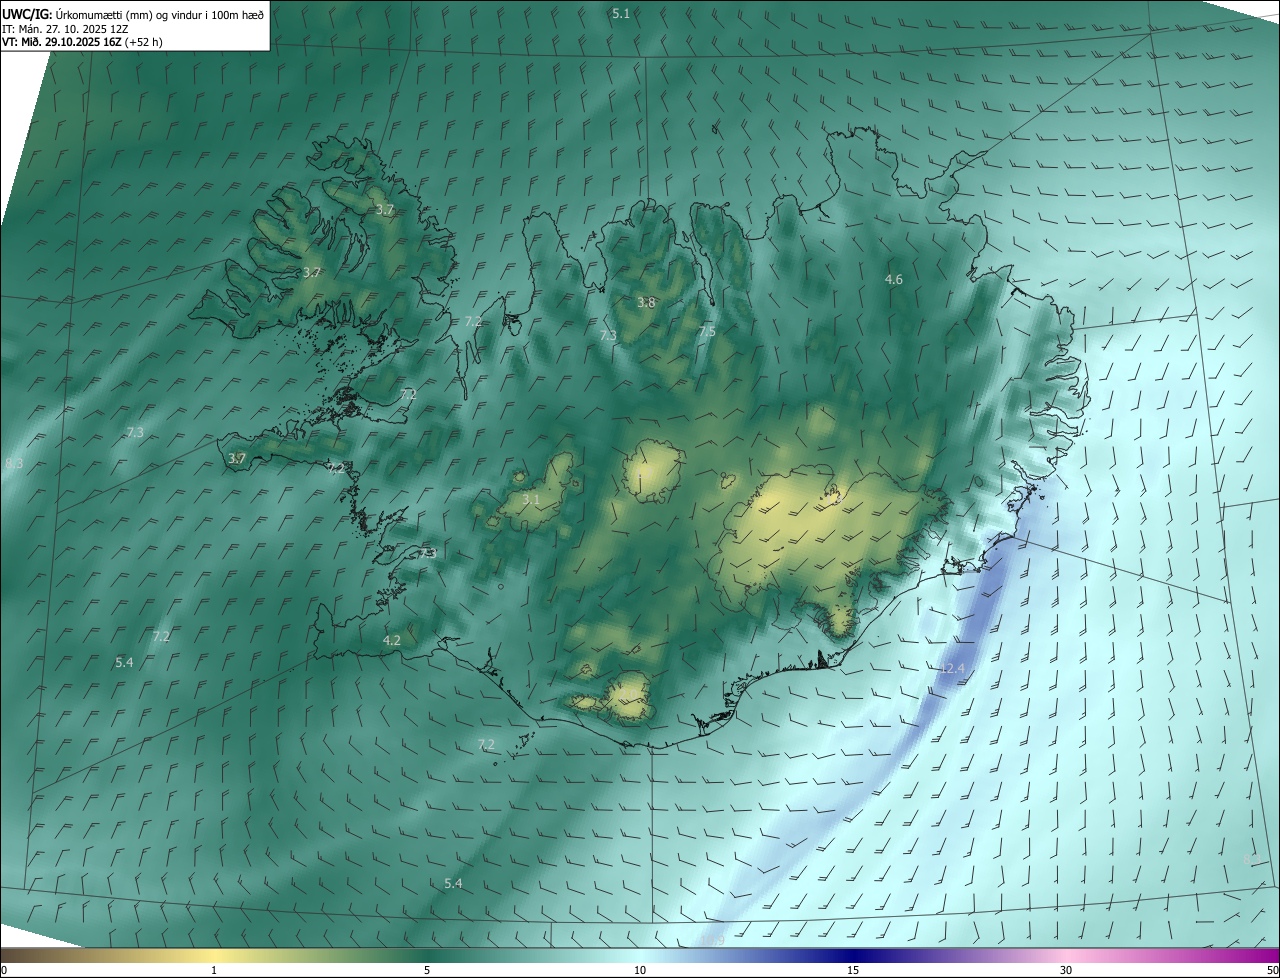Click the 'VT: Mið. 29.10.2025 16Z (+52 h)' line
The height and width of the screenshot is (978, 1280).
82,42
